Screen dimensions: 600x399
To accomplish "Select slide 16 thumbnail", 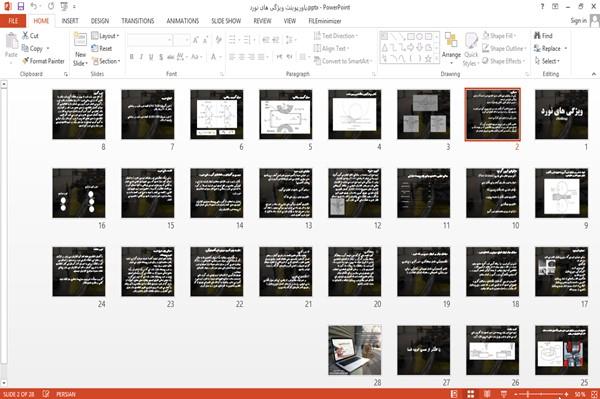I will pos(79,193).
